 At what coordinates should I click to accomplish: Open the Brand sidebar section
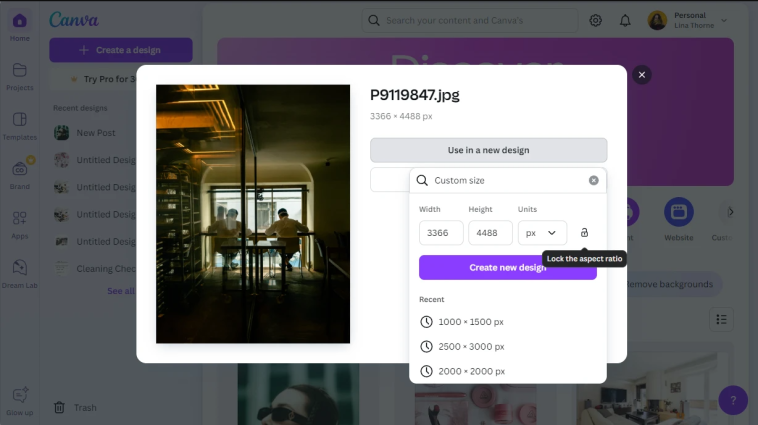(19, 173)
